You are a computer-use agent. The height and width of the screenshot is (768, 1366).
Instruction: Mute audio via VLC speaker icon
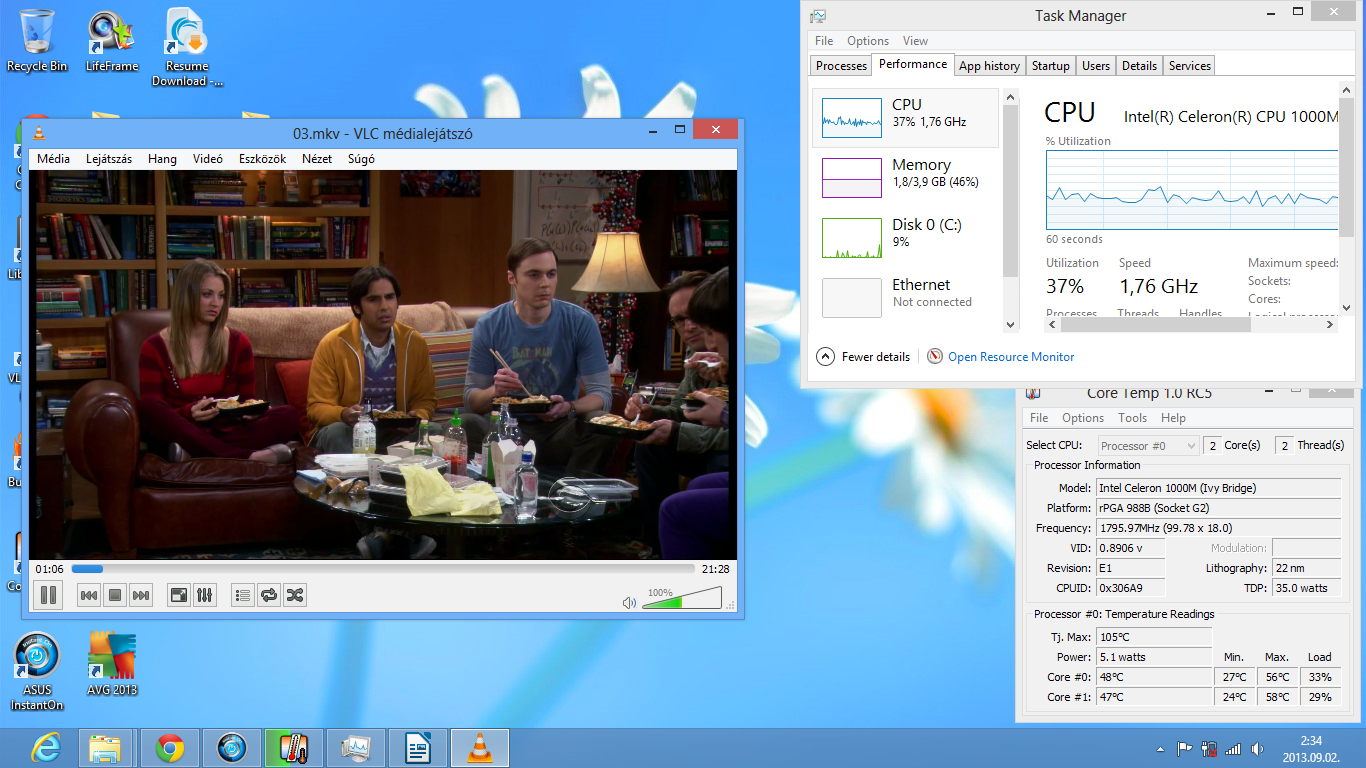pos(629,602)
